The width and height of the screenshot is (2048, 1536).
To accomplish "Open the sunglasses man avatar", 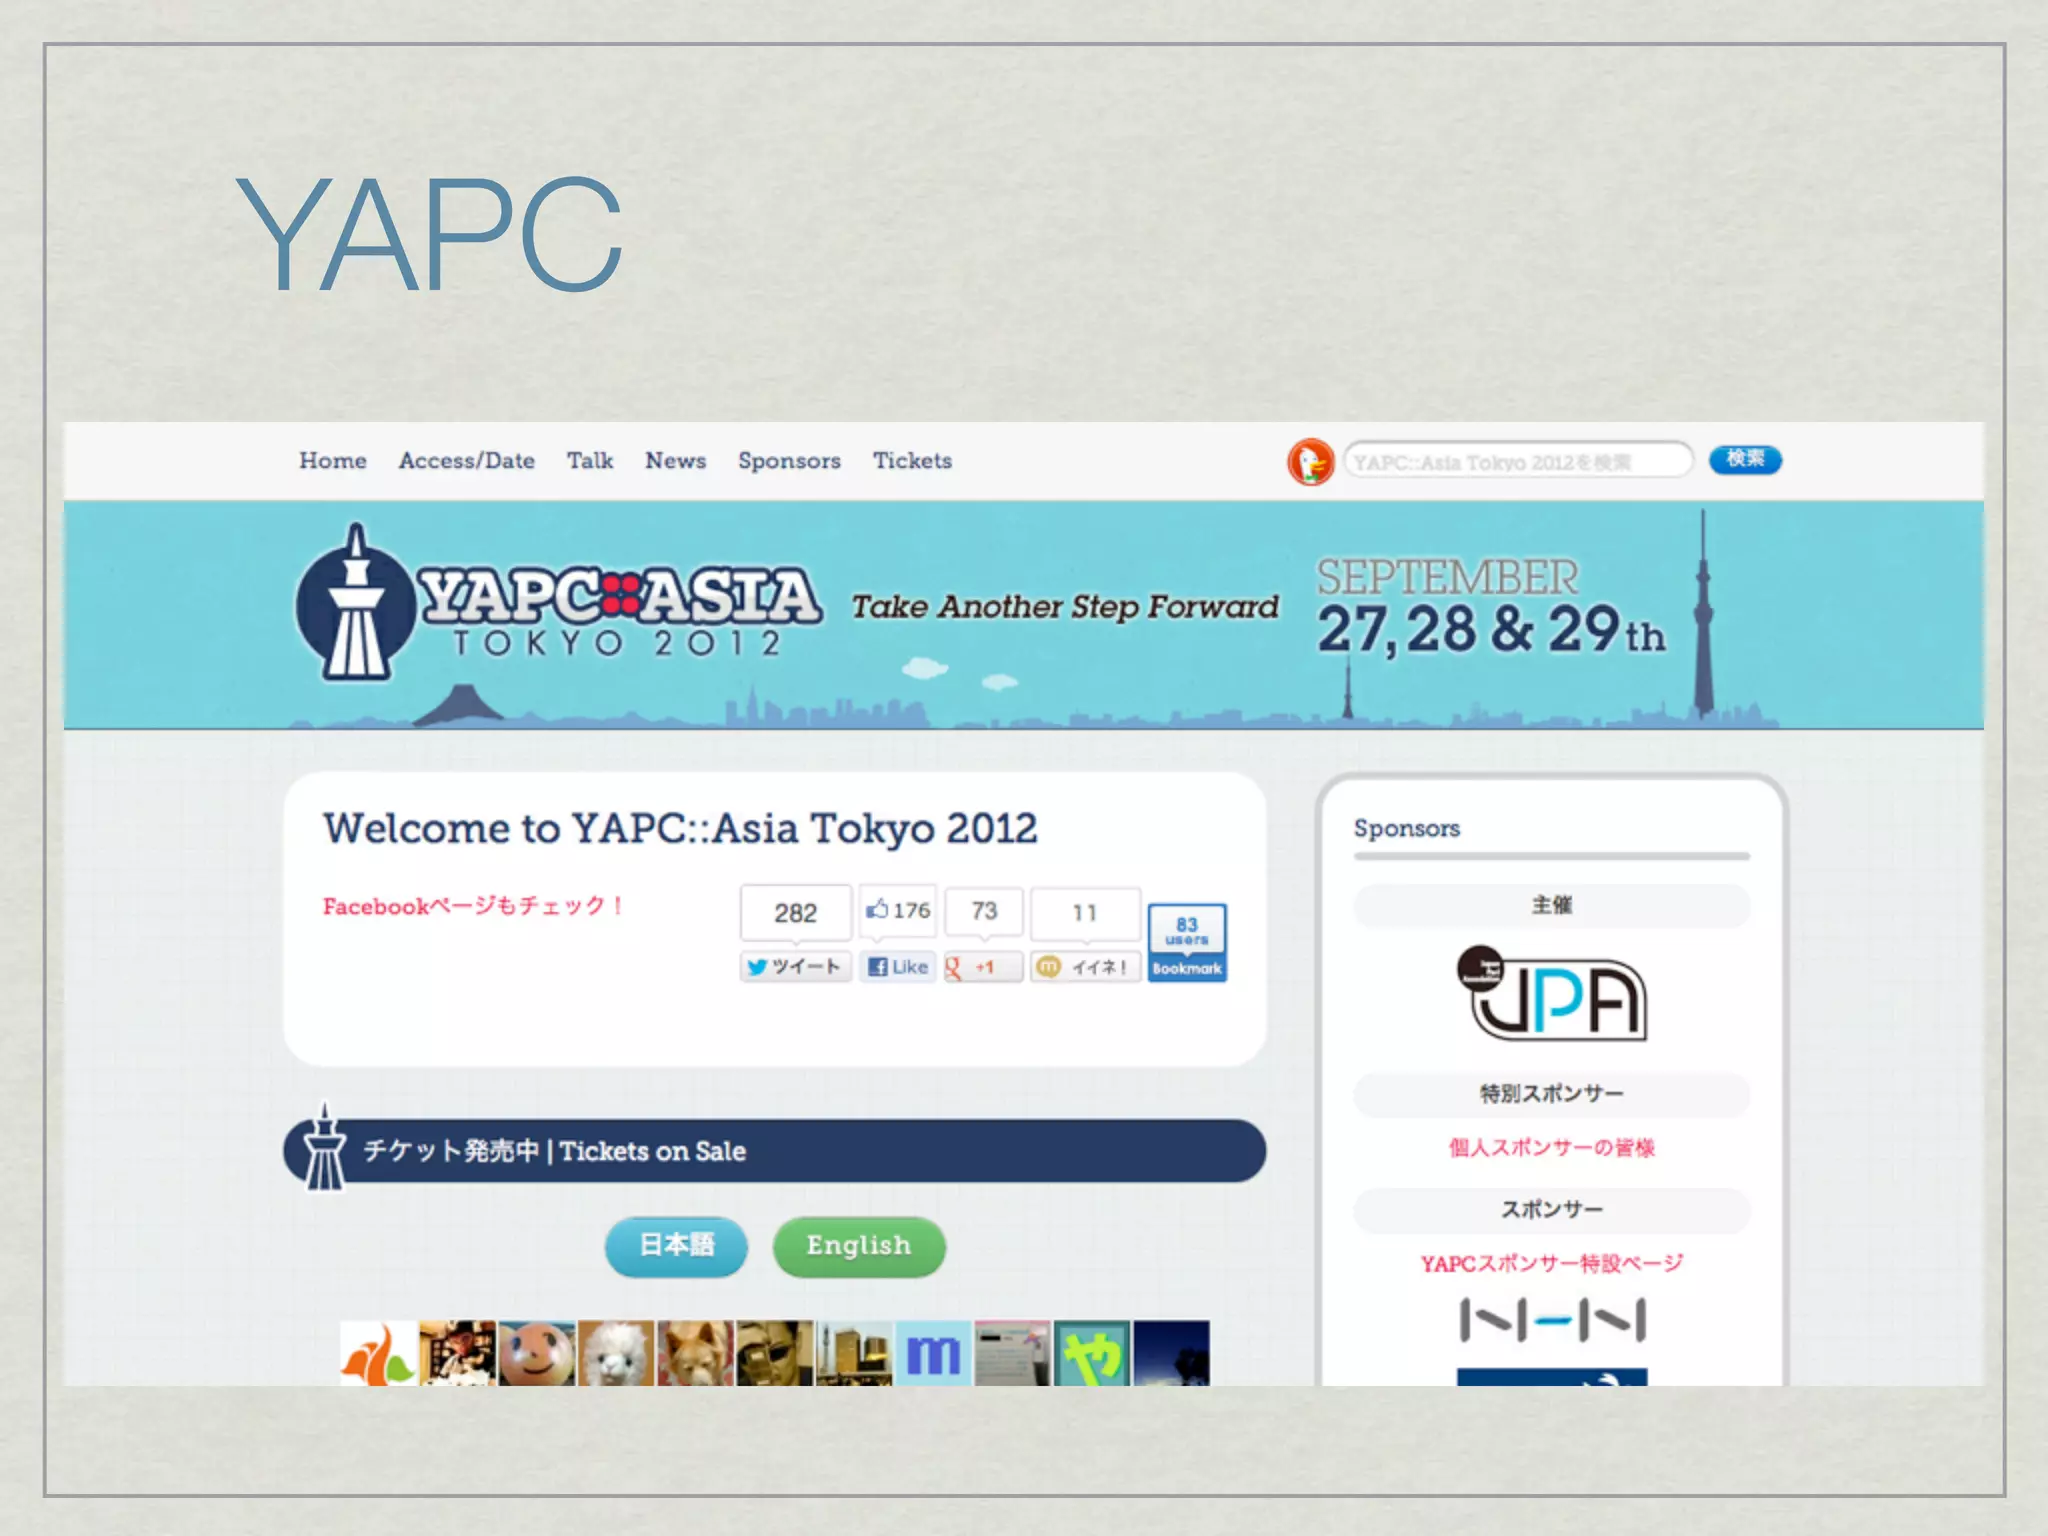I will tap(775, 1353).
